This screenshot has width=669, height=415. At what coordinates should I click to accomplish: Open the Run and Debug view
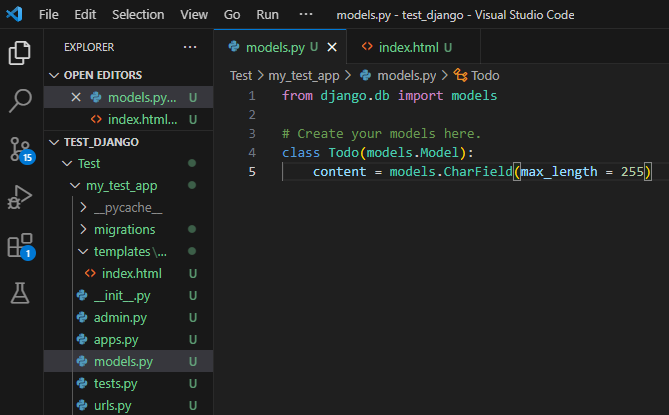20,197
